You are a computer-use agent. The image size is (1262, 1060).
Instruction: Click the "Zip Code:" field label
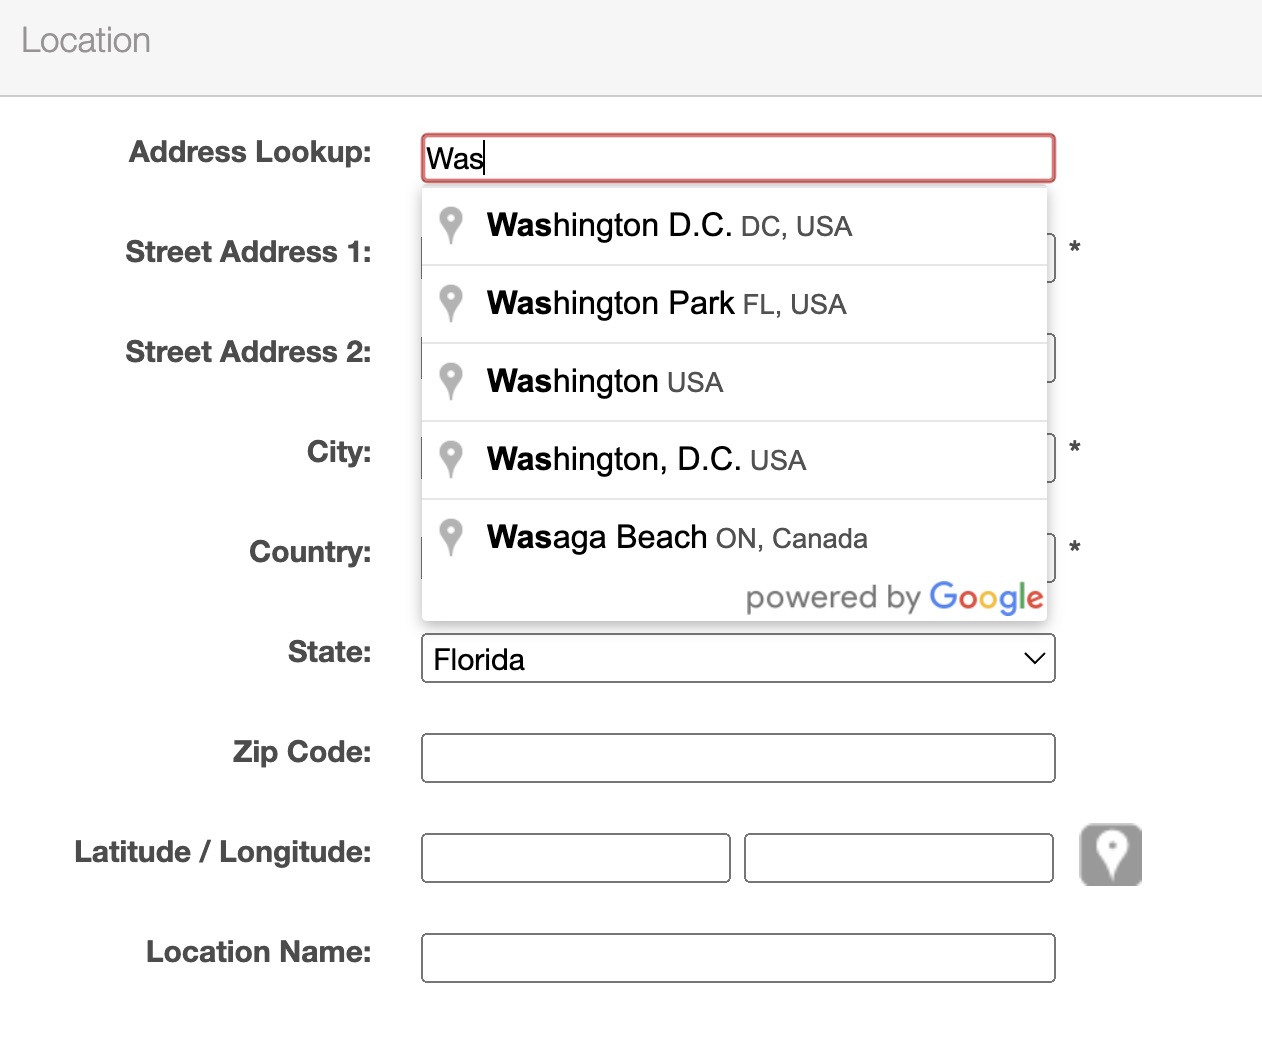pos(302,752)
